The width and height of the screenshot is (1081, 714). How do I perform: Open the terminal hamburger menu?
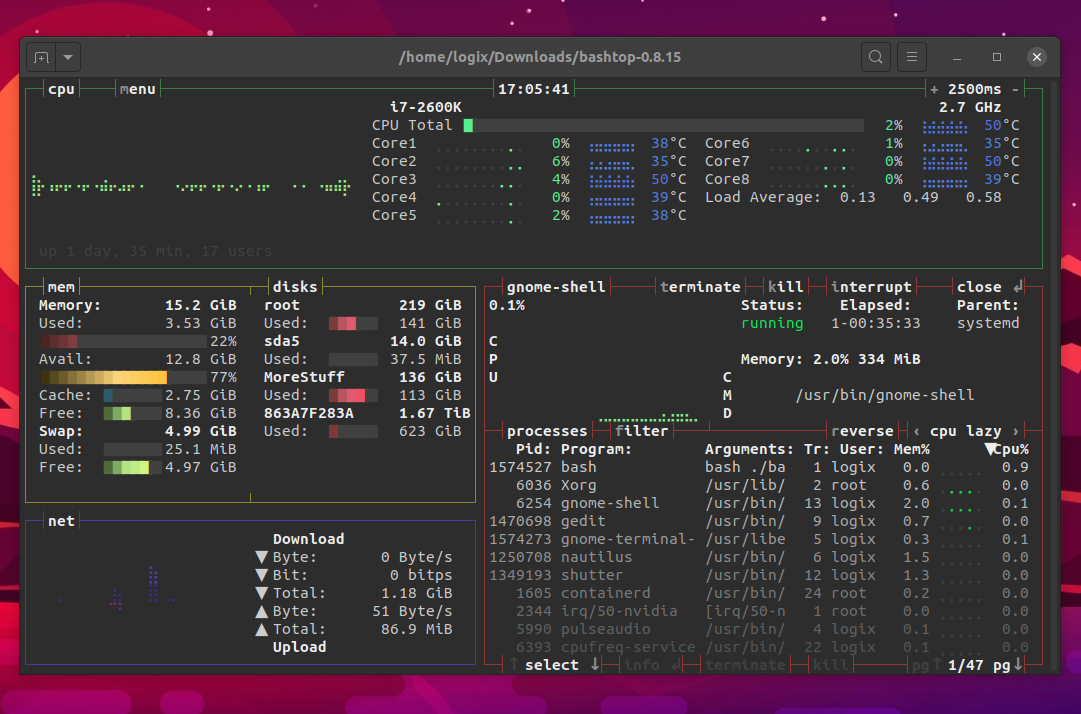911,57
